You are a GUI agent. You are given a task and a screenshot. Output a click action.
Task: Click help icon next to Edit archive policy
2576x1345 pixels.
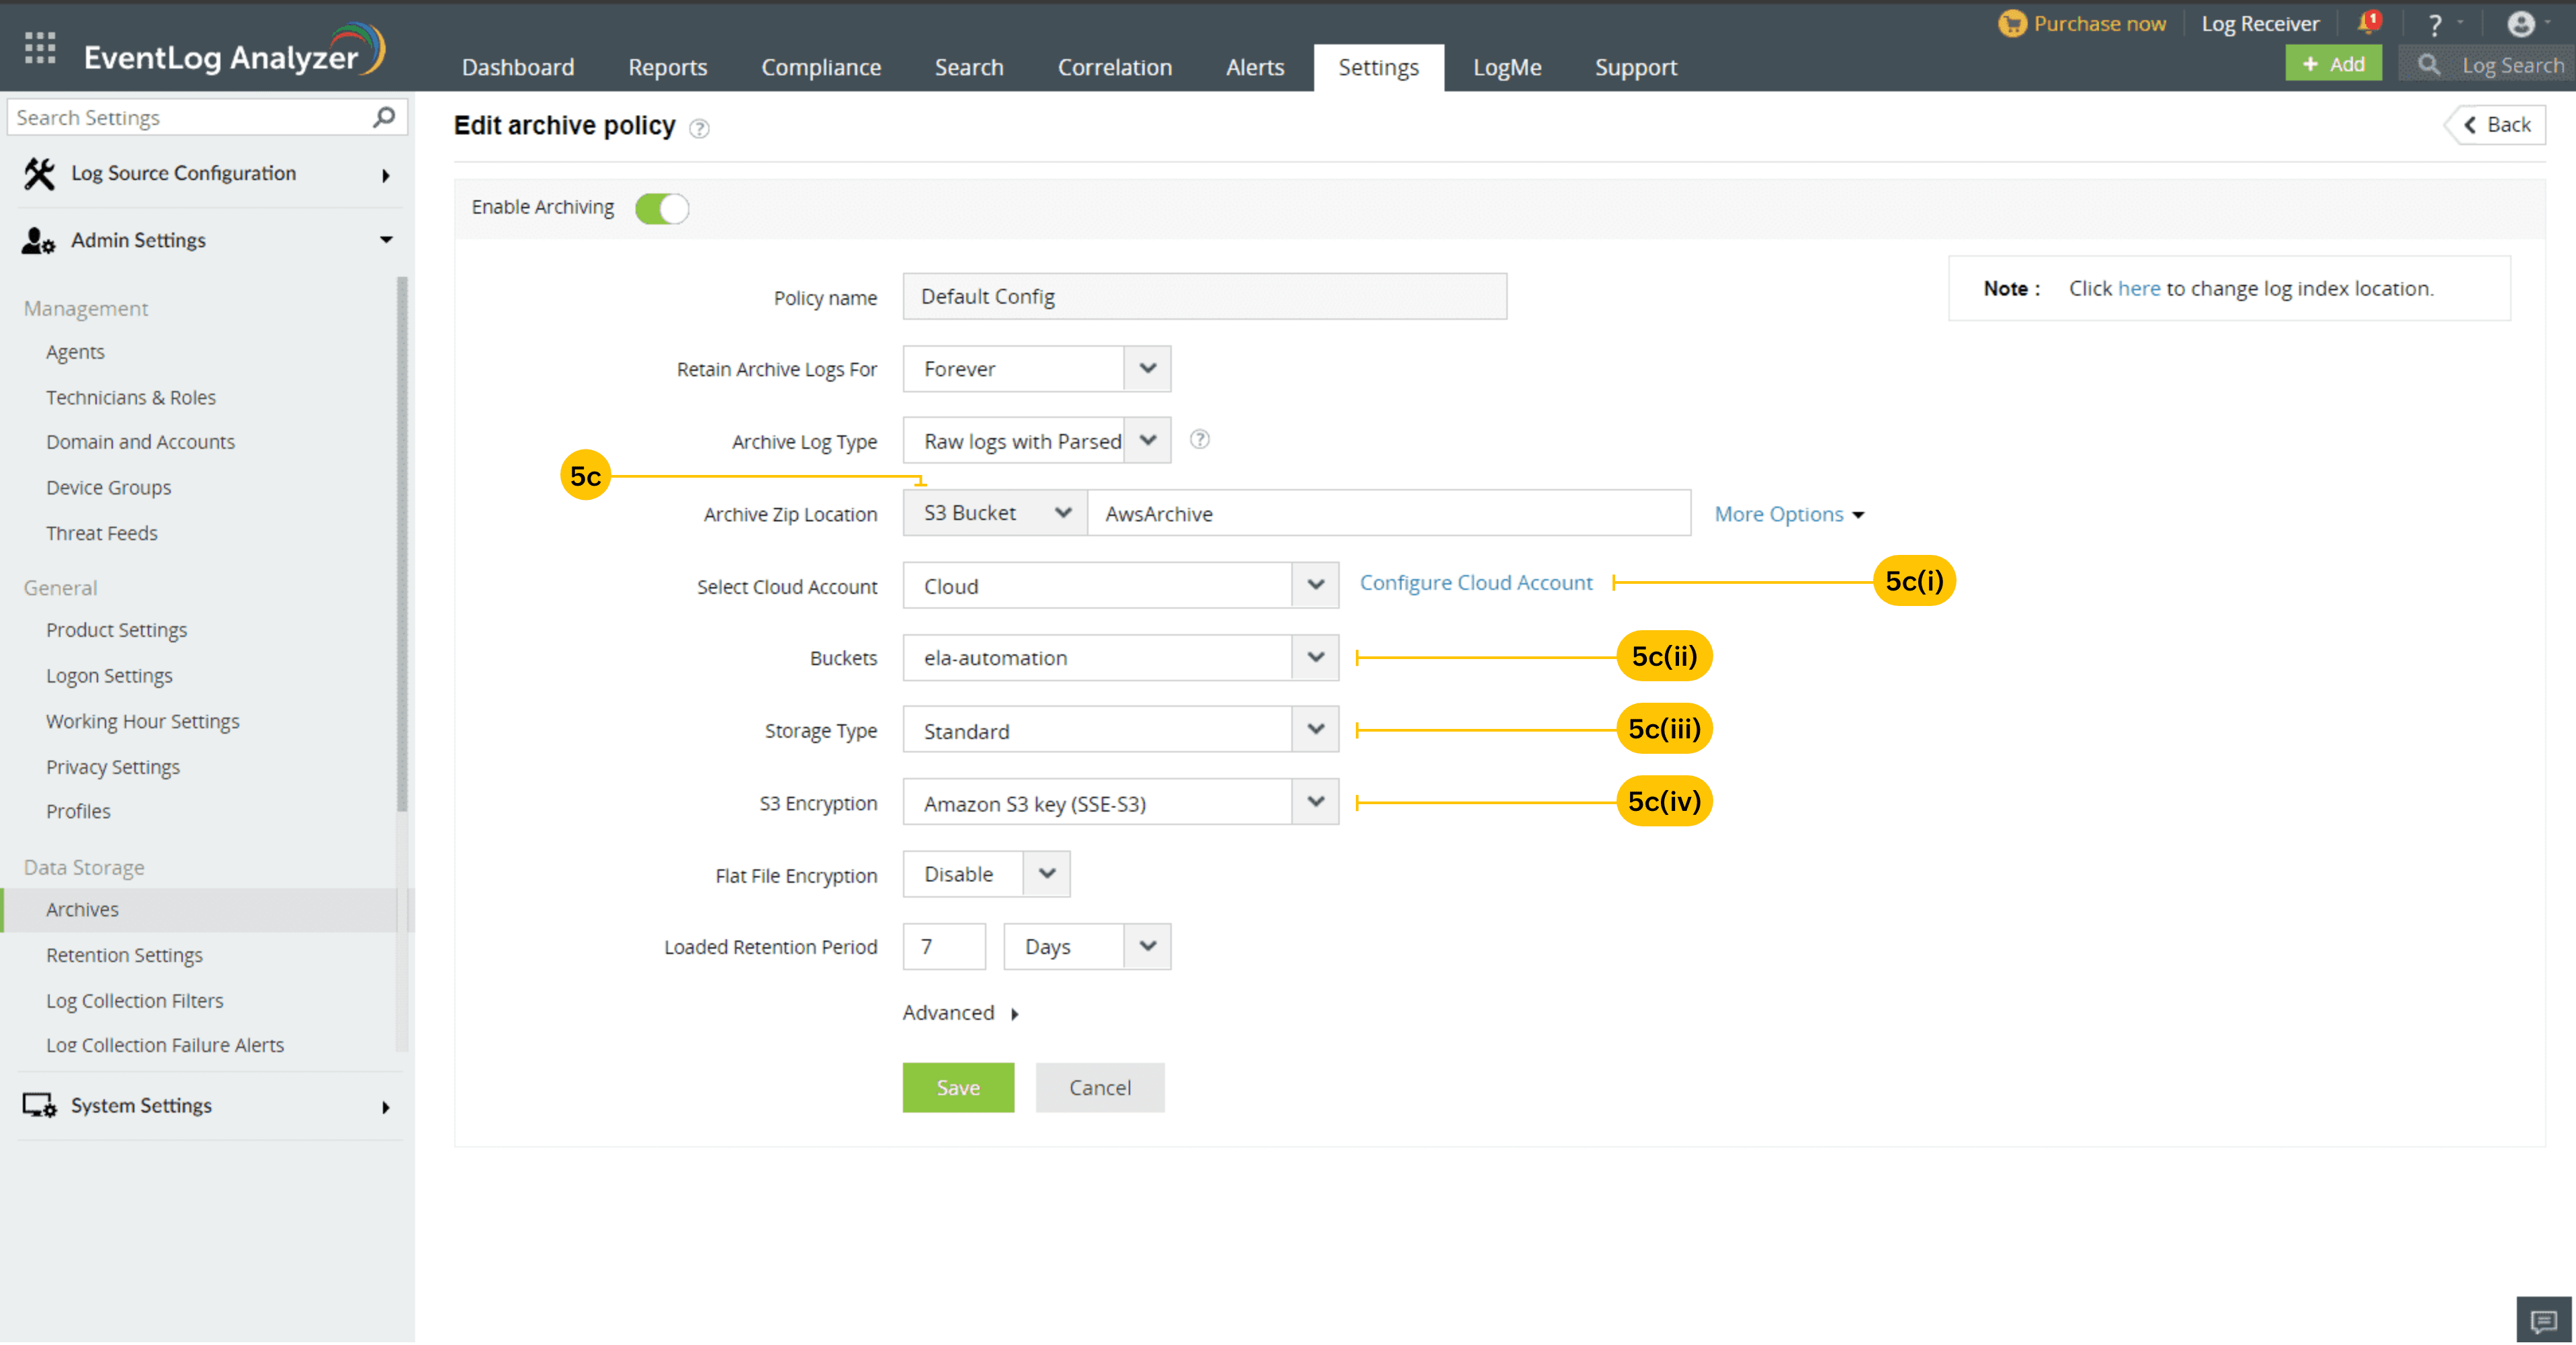point(699,128)
